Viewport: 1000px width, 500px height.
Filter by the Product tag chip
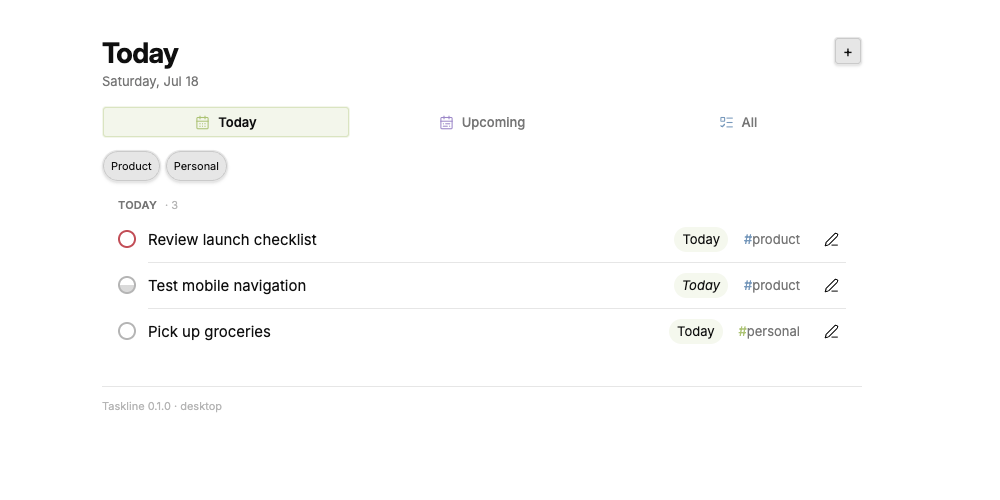click(131, 166)
